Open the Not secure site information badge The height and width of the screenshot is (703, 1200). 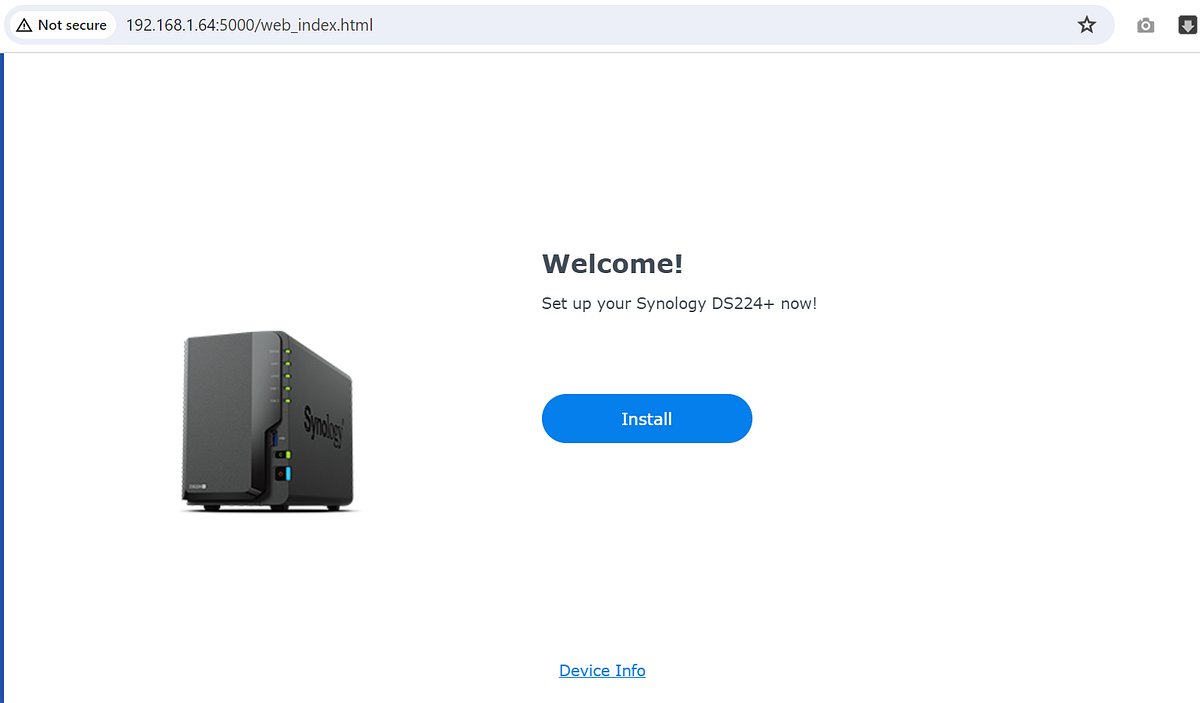(60, 25)
